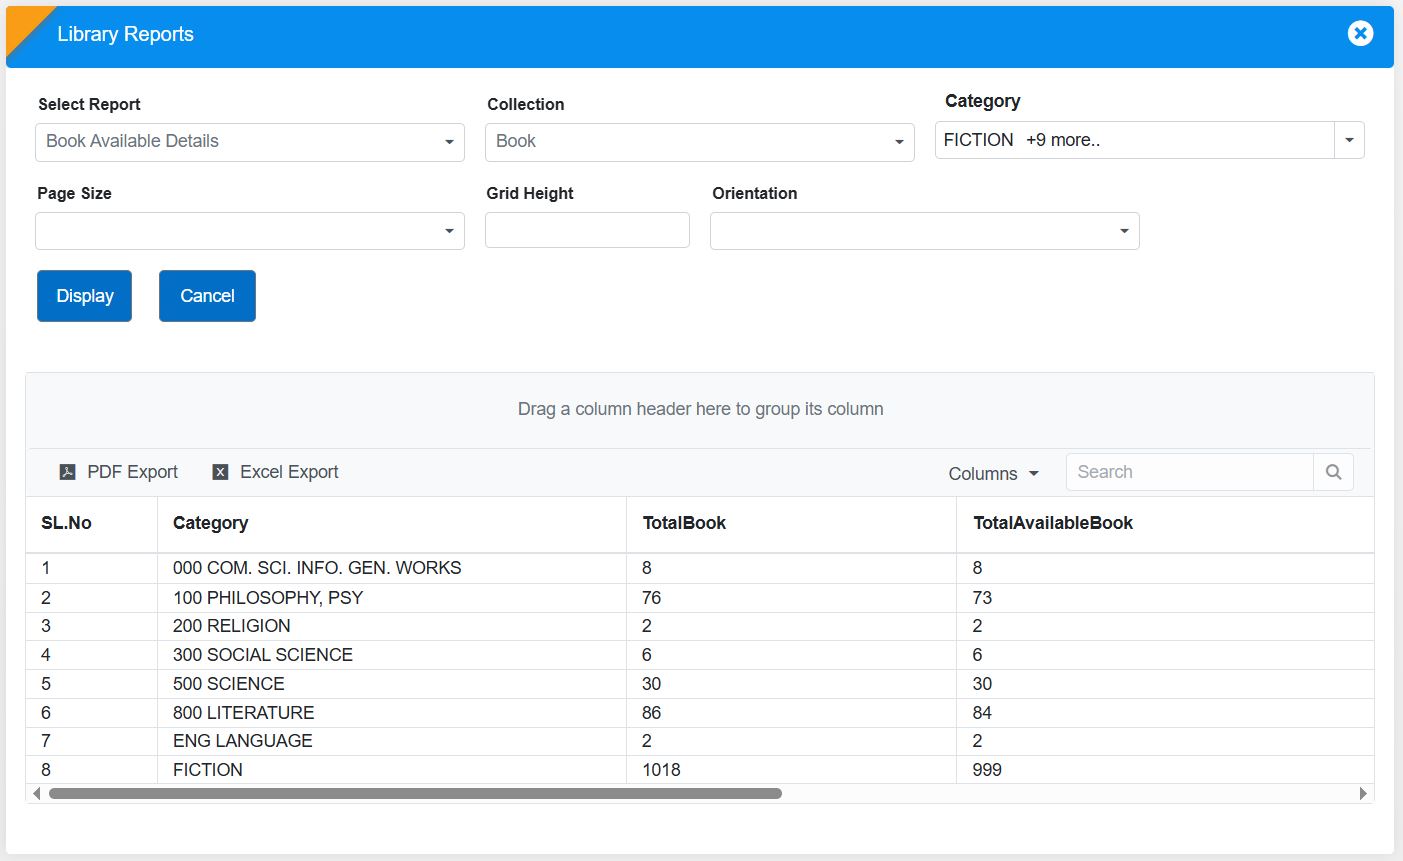Click the horizontal scrollbar left arrow
Screen dimensions: 1403x861
(x=37, y=794)
